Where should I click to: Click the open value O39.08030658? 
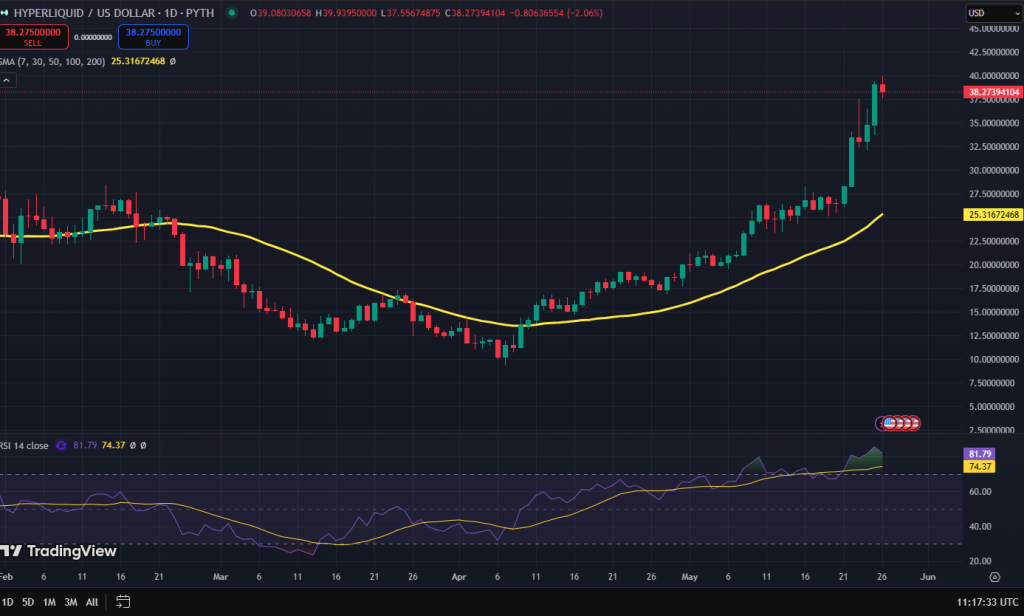(280, 13)
